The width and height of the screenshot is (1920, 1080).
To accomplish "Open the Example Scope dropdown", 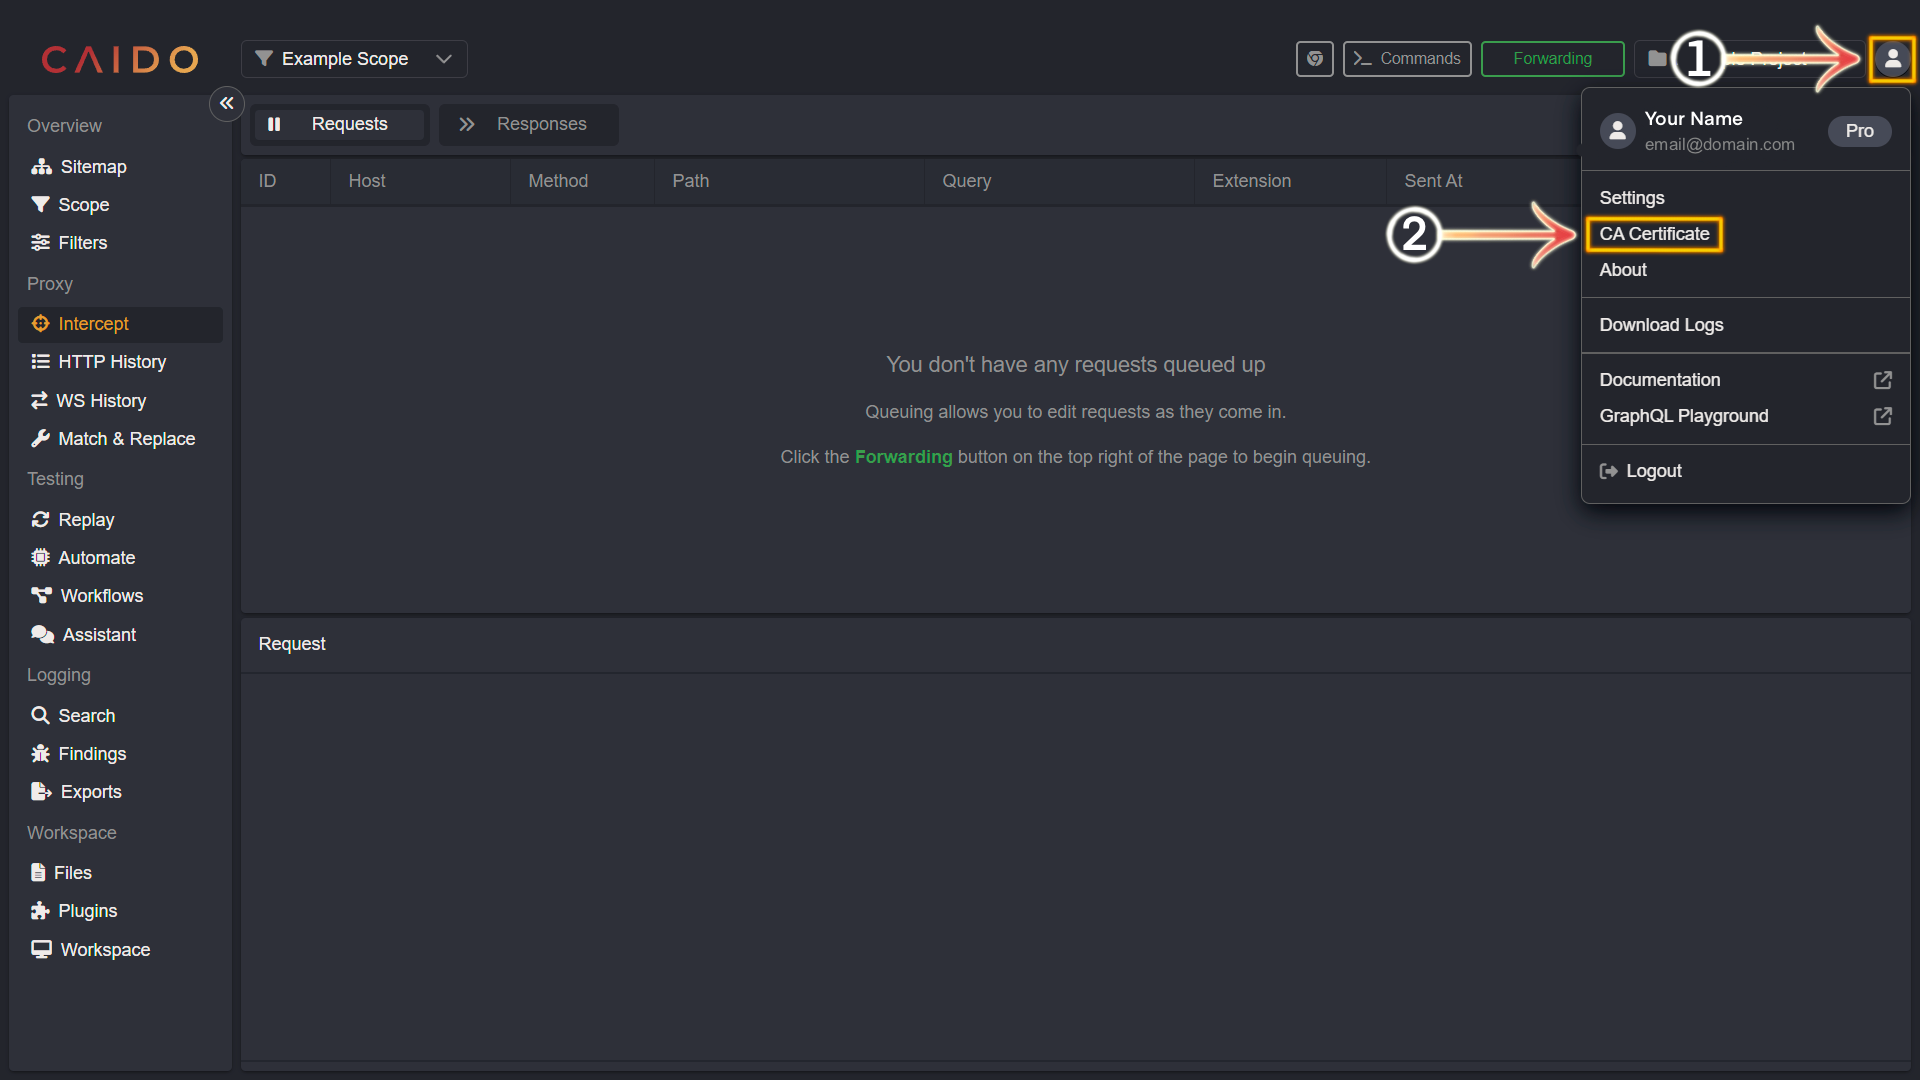I will [354, 59].
